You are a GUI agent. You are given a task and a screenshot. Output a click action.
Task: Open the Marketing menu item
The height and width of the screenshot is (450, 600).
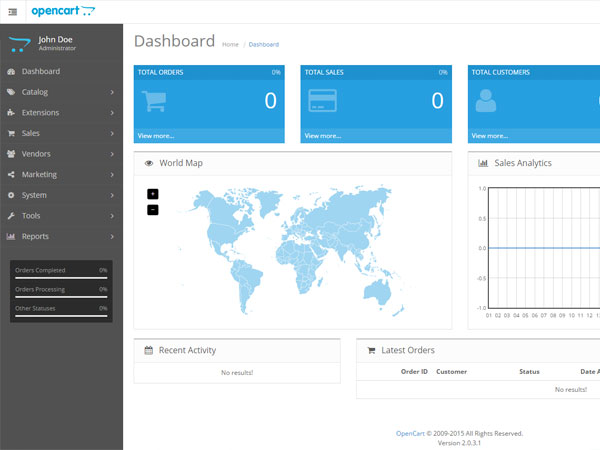coord(39,175)
